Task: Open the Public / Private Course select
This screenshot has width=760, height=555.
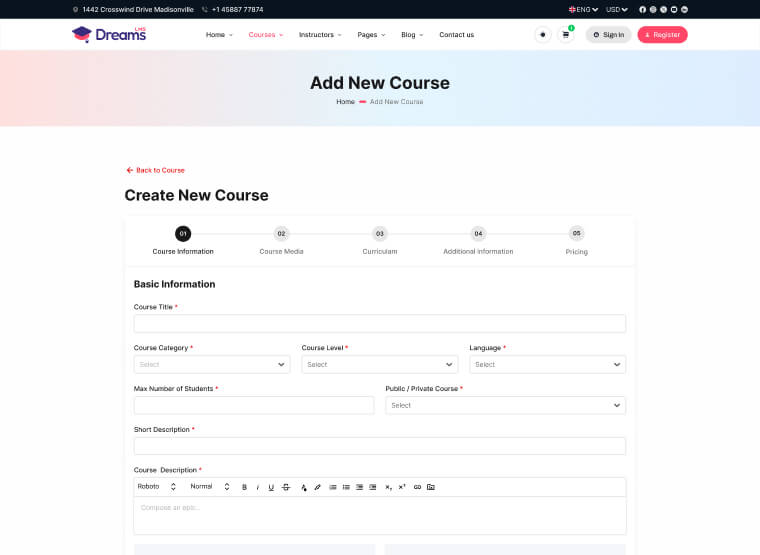Action: pyautogui.click(x=506, y=405)
